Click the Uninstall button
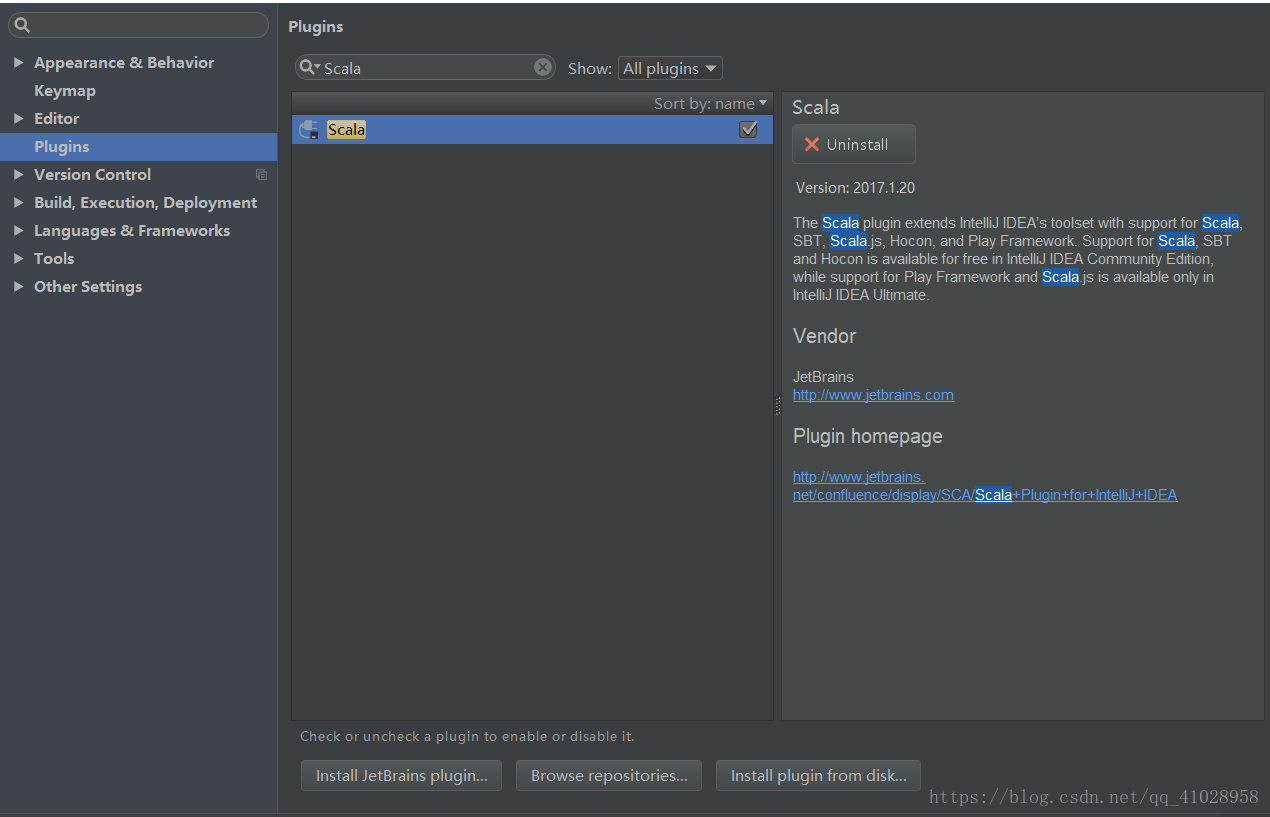The image size is (1270, 817). 854,144
